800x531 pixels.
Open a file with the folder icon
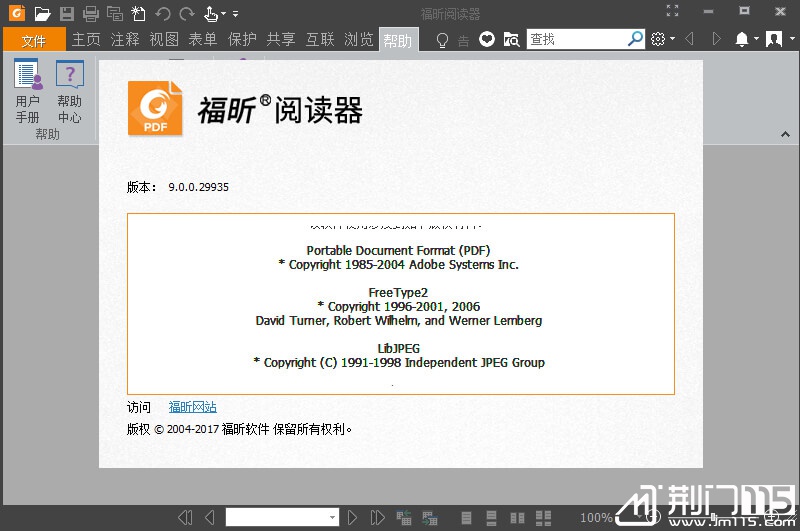(42, 14)
